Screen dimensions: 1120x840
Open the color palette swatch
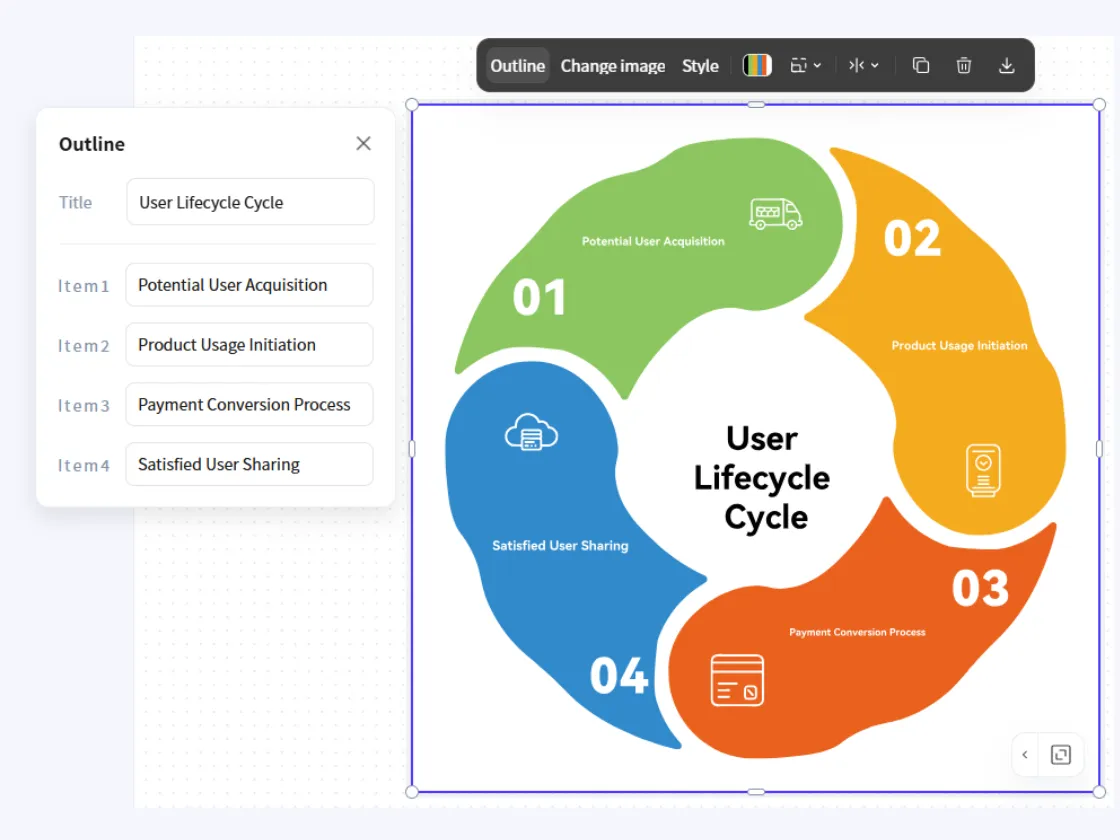coord(757,66)
